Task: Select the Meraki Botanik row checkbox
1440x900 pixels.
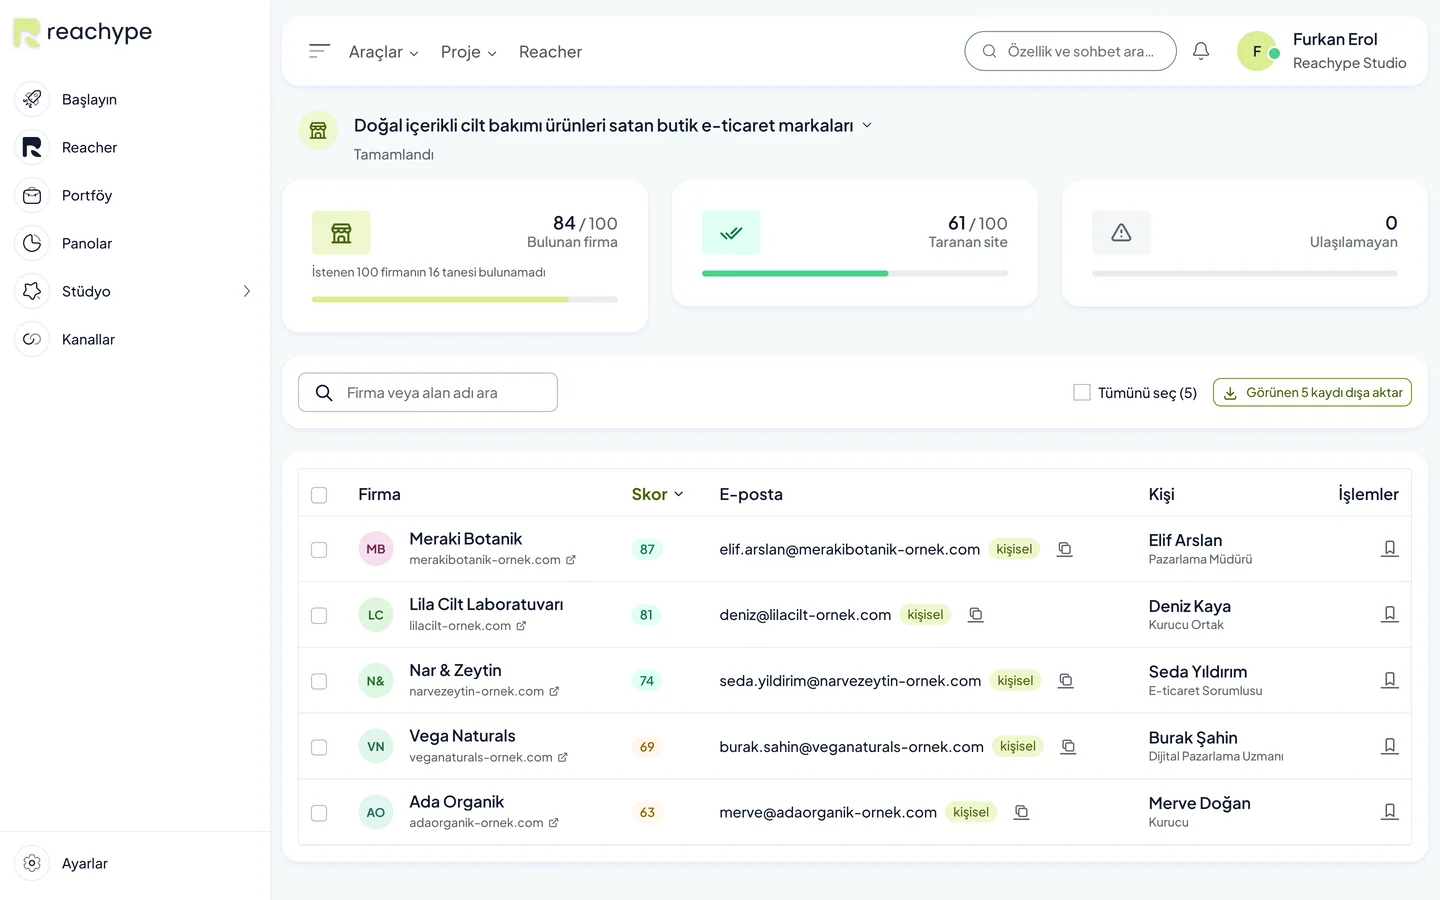Action: click(319, 550)
